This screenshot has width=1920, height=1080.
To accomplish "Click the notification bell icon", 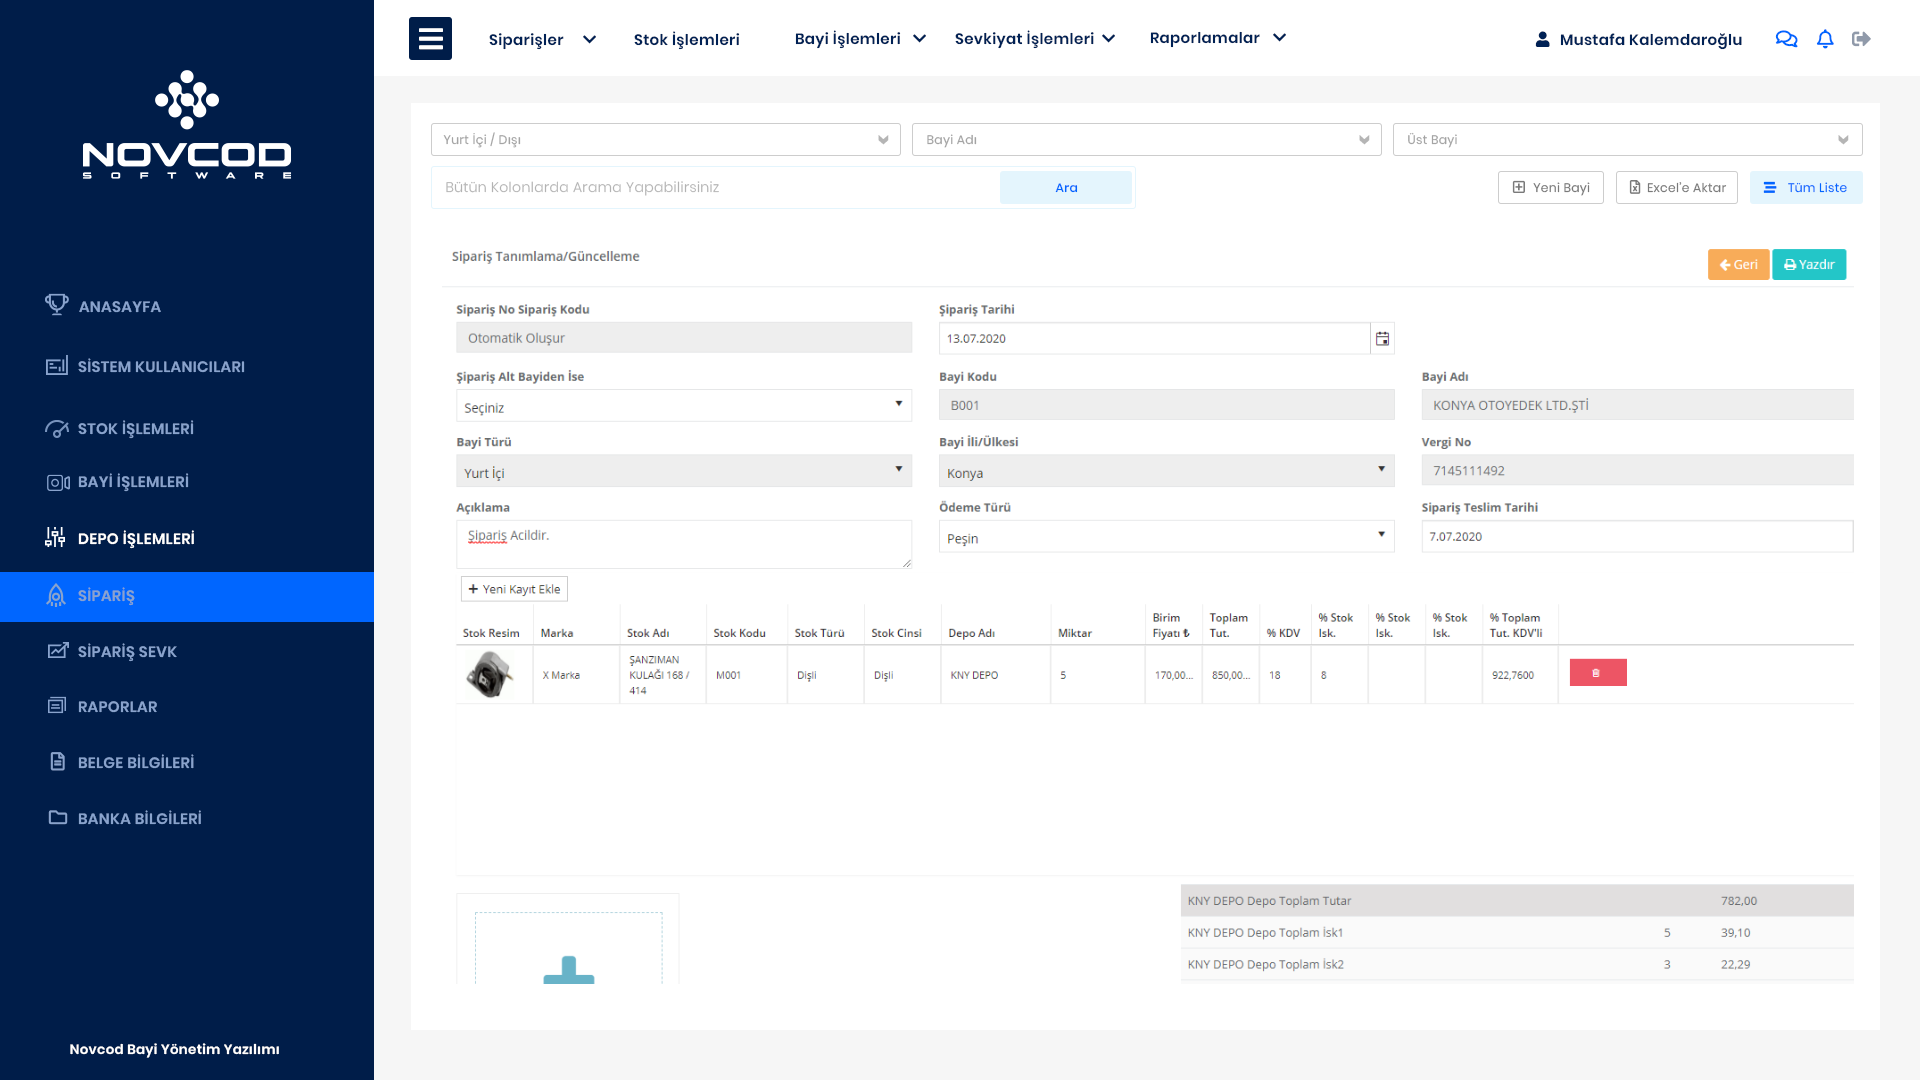I will (1825, 39).
